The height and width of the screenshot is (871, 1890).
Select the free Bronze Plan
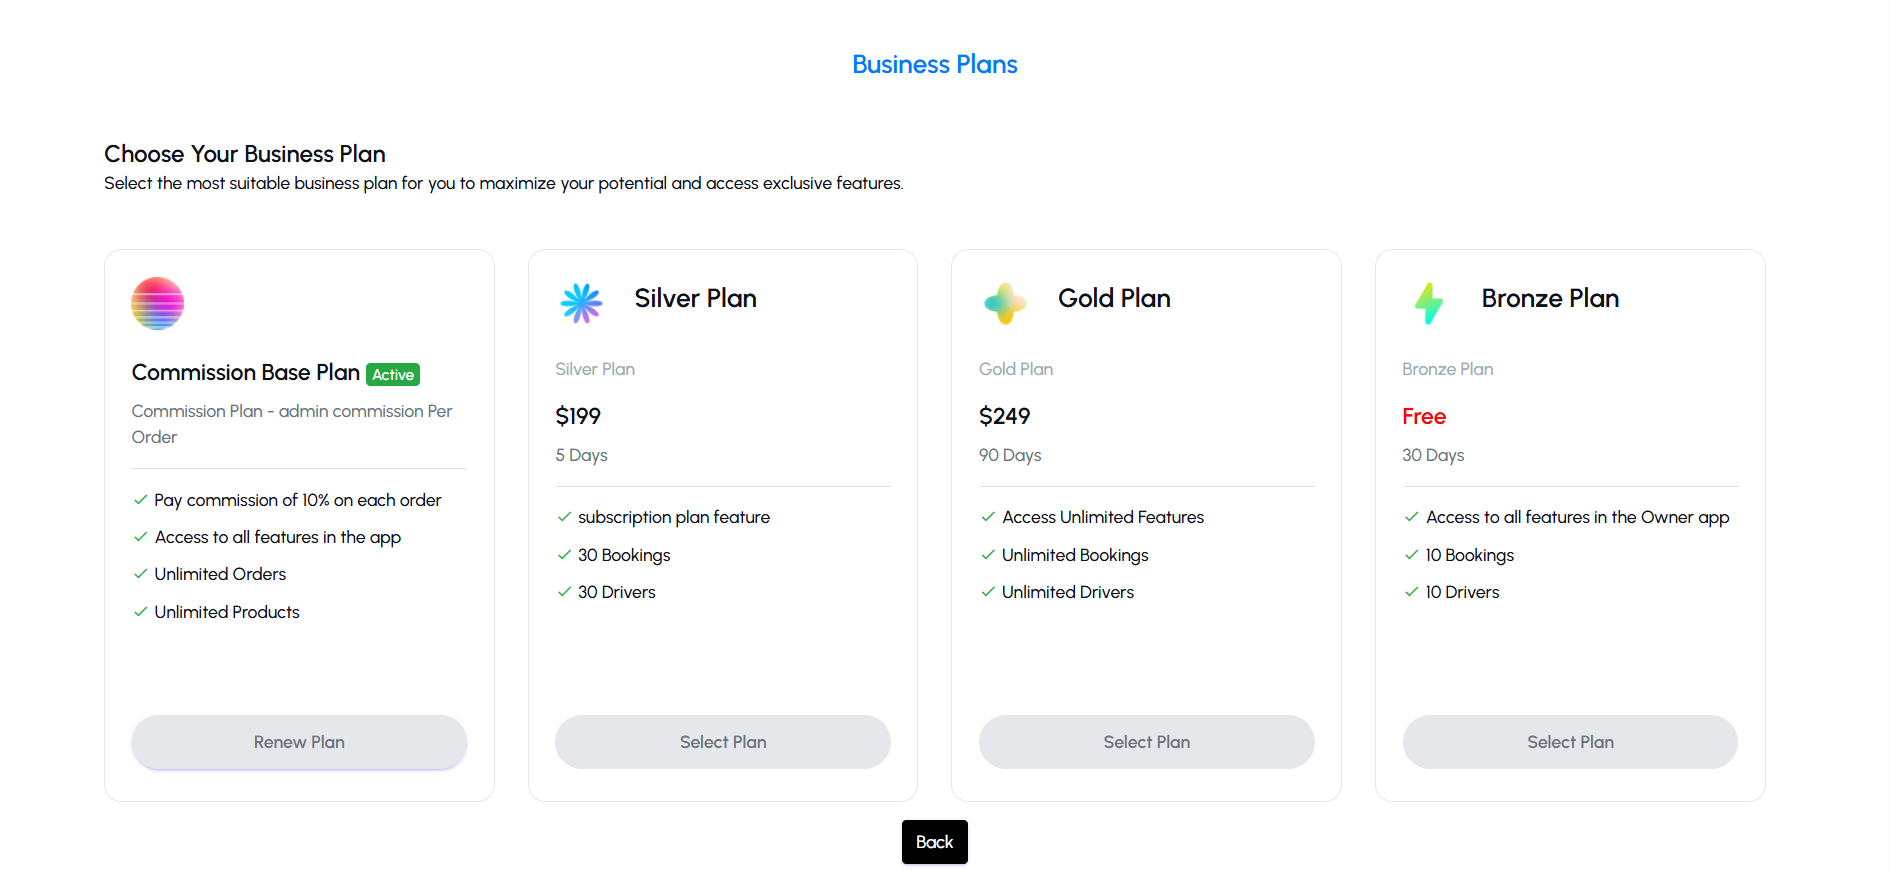click(x=1570, y=742)
